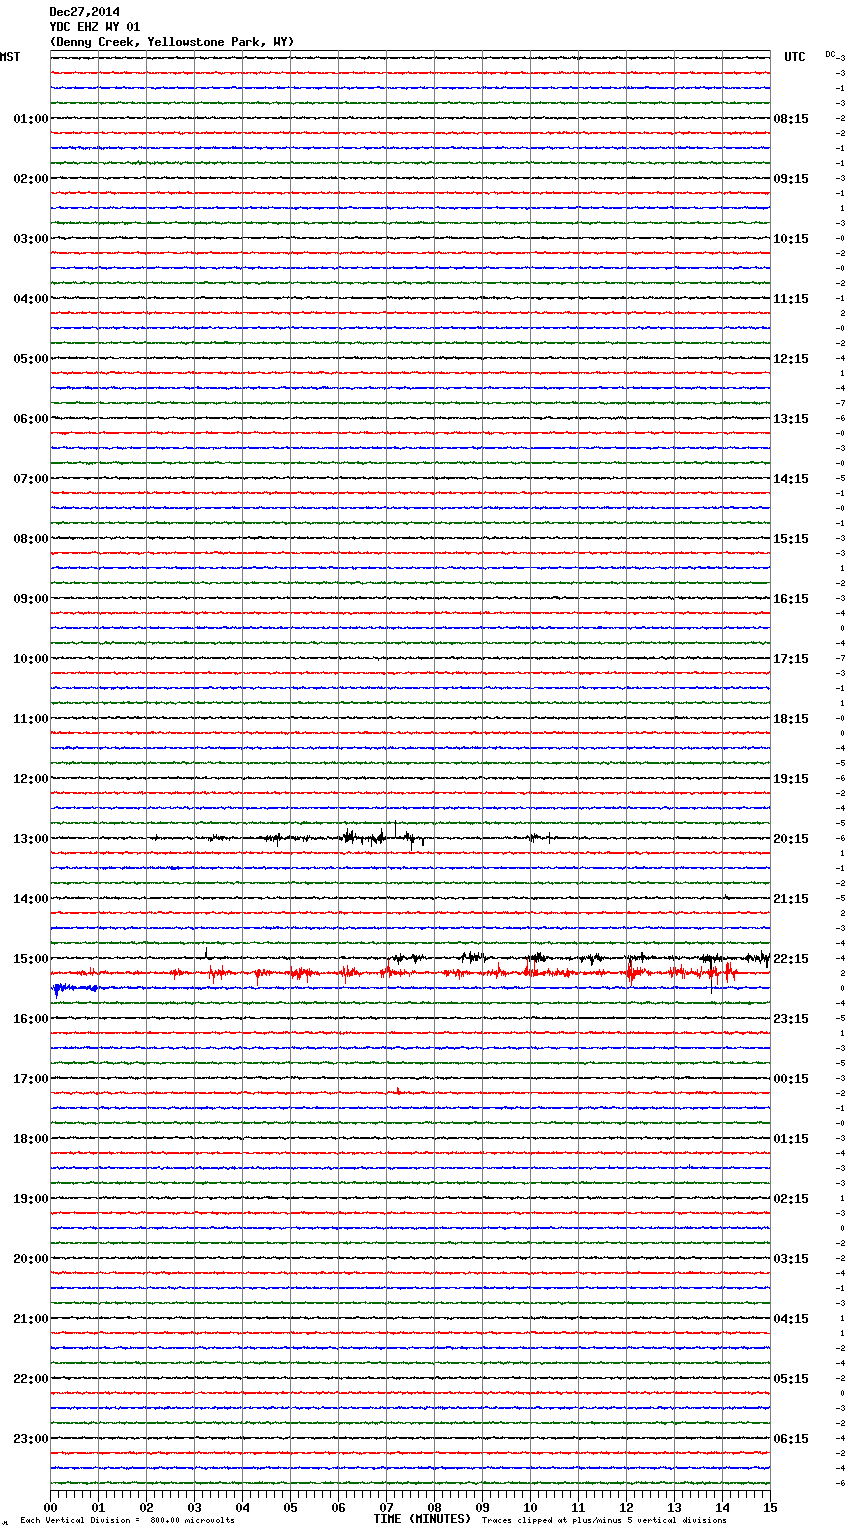
Task: Click the noisy red seismic trace after 15:00 MST
Action: 410,972
